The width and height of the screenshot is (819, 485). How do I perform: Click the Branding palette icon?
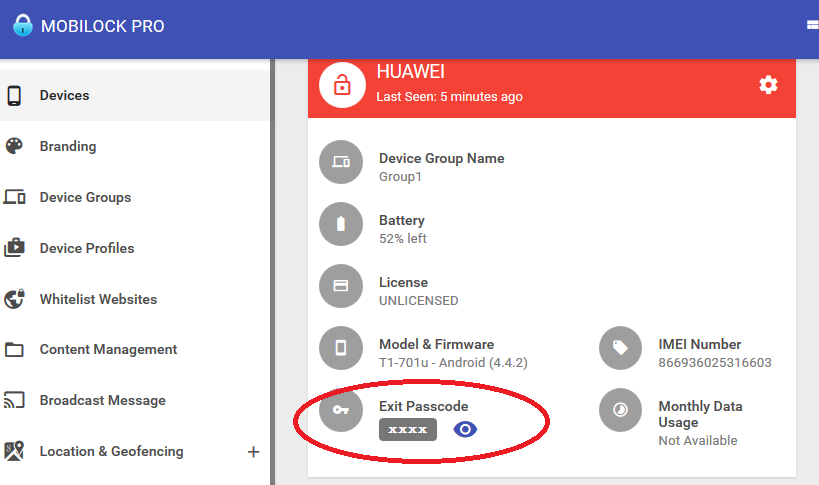[14, 146]
